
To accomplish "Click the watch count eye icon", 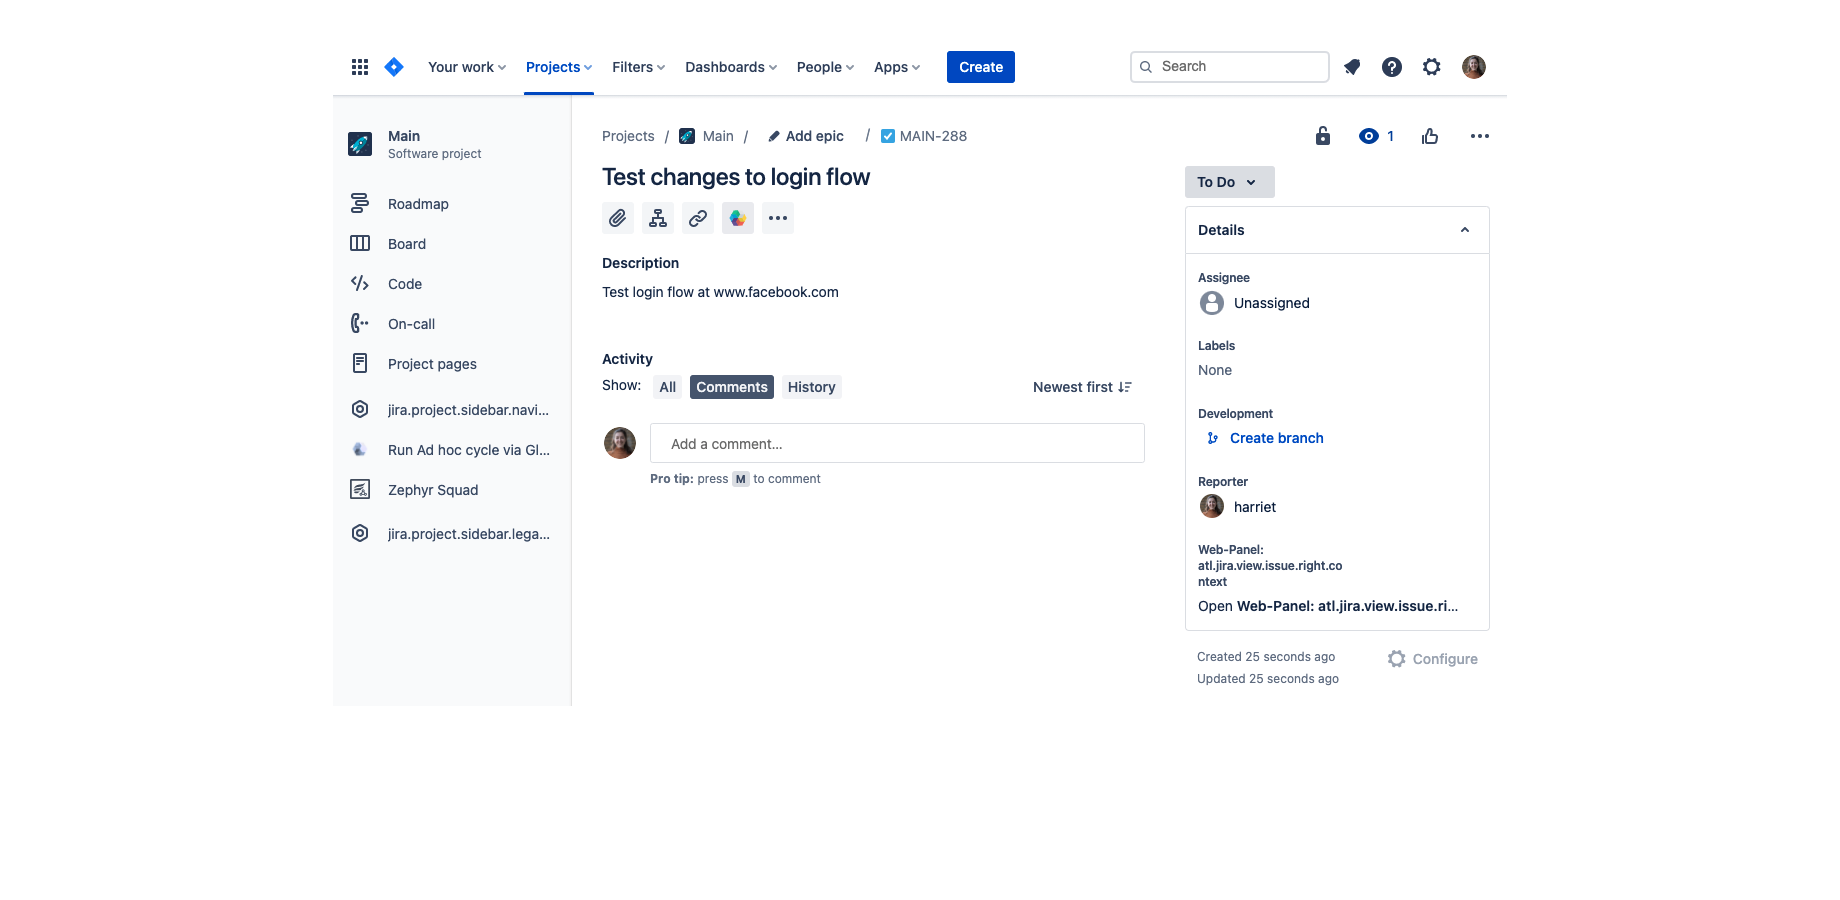I will [x=1370, y=135].
